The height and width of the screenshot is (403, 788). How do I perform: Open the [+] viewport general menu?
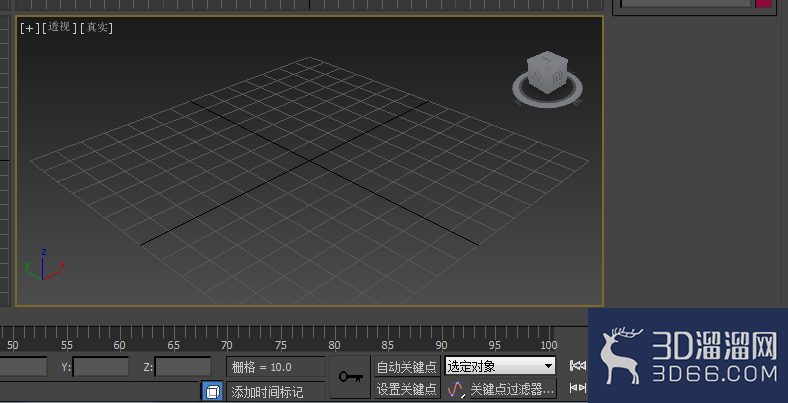click(x=29, y=28)
